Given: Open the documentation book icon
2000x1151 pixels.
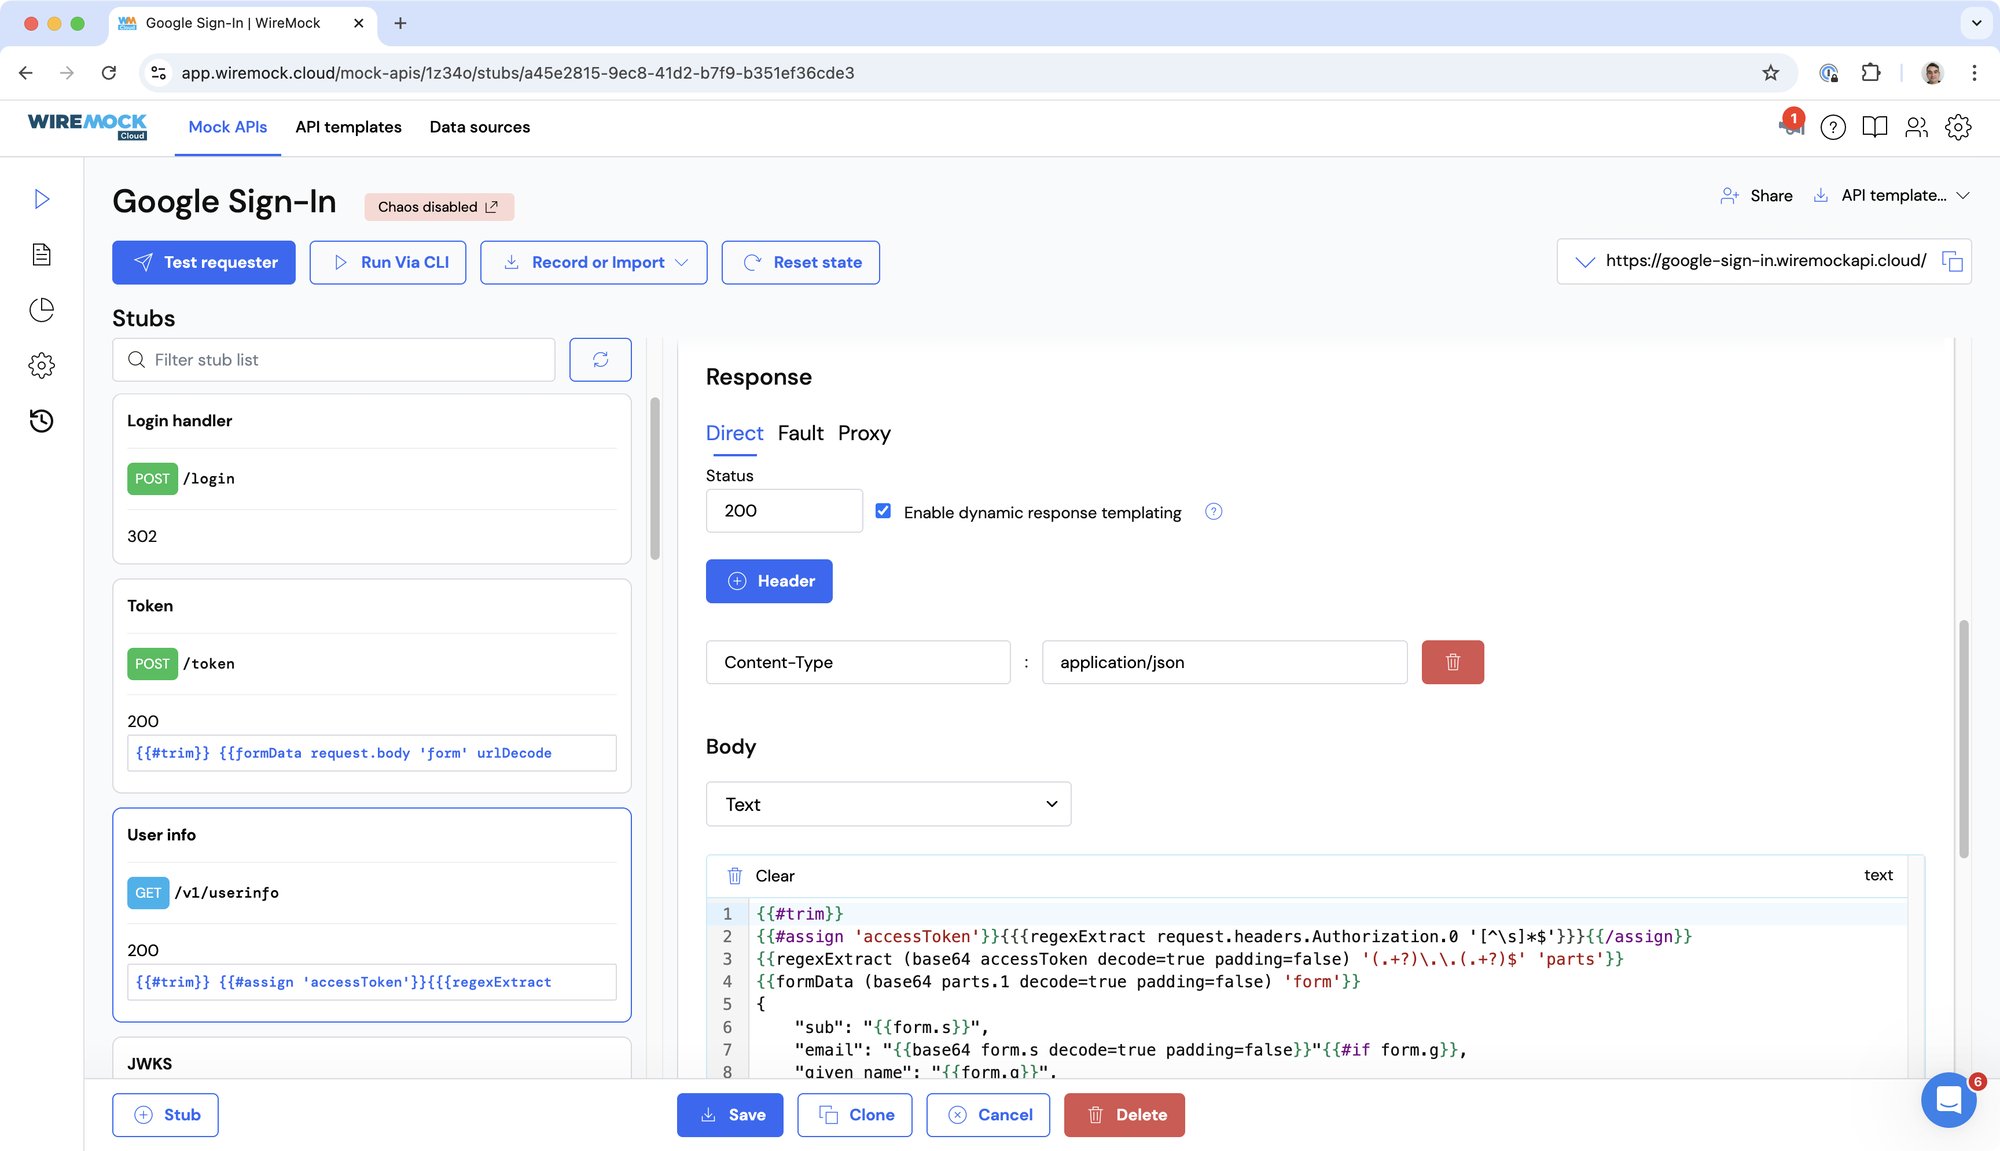Looking at the screenshot, I should click(x=1874, y=127).
